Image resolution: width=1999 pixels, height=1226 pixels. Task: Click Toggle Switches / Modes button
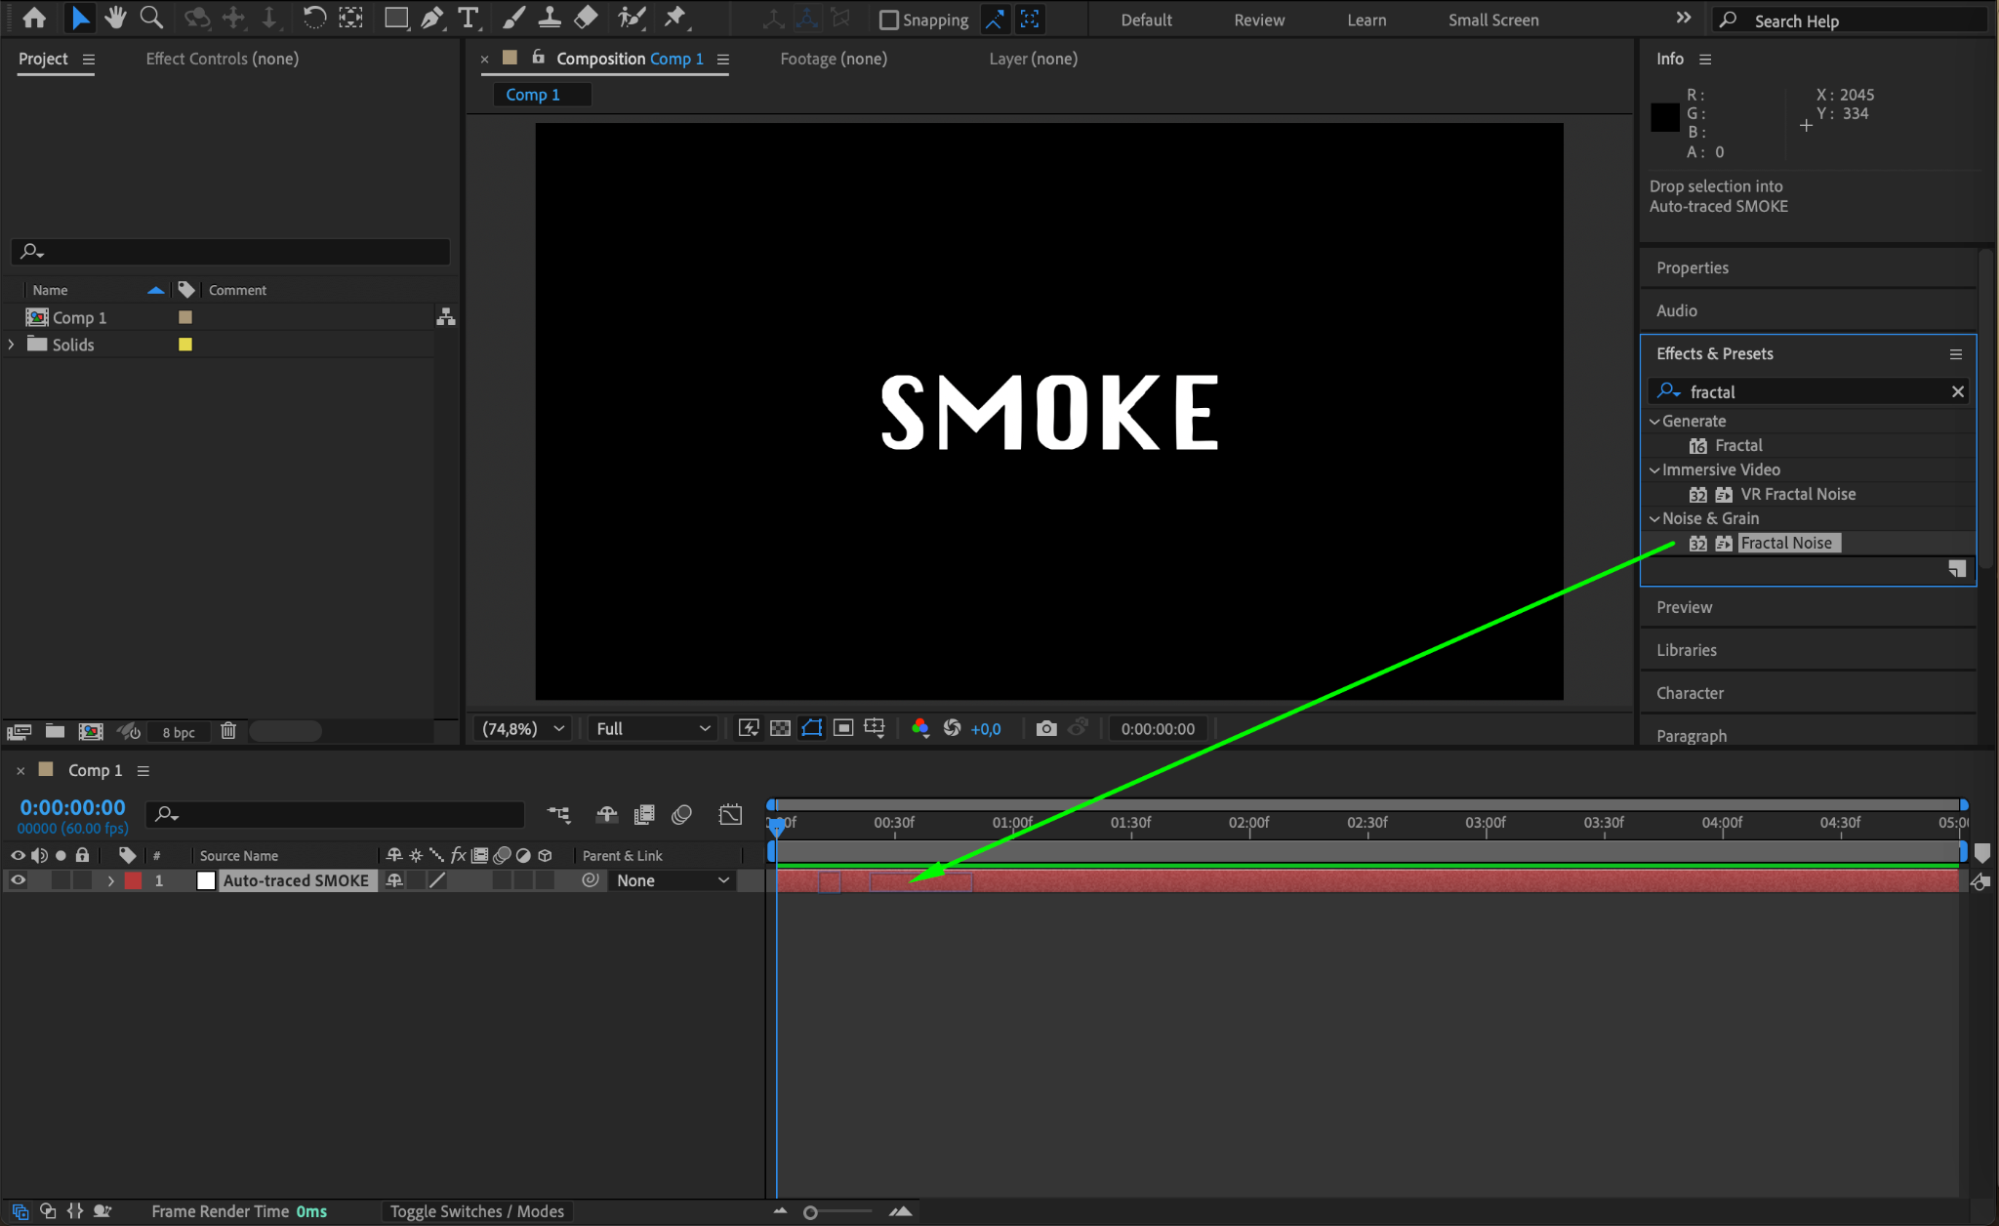[477, 1211]
